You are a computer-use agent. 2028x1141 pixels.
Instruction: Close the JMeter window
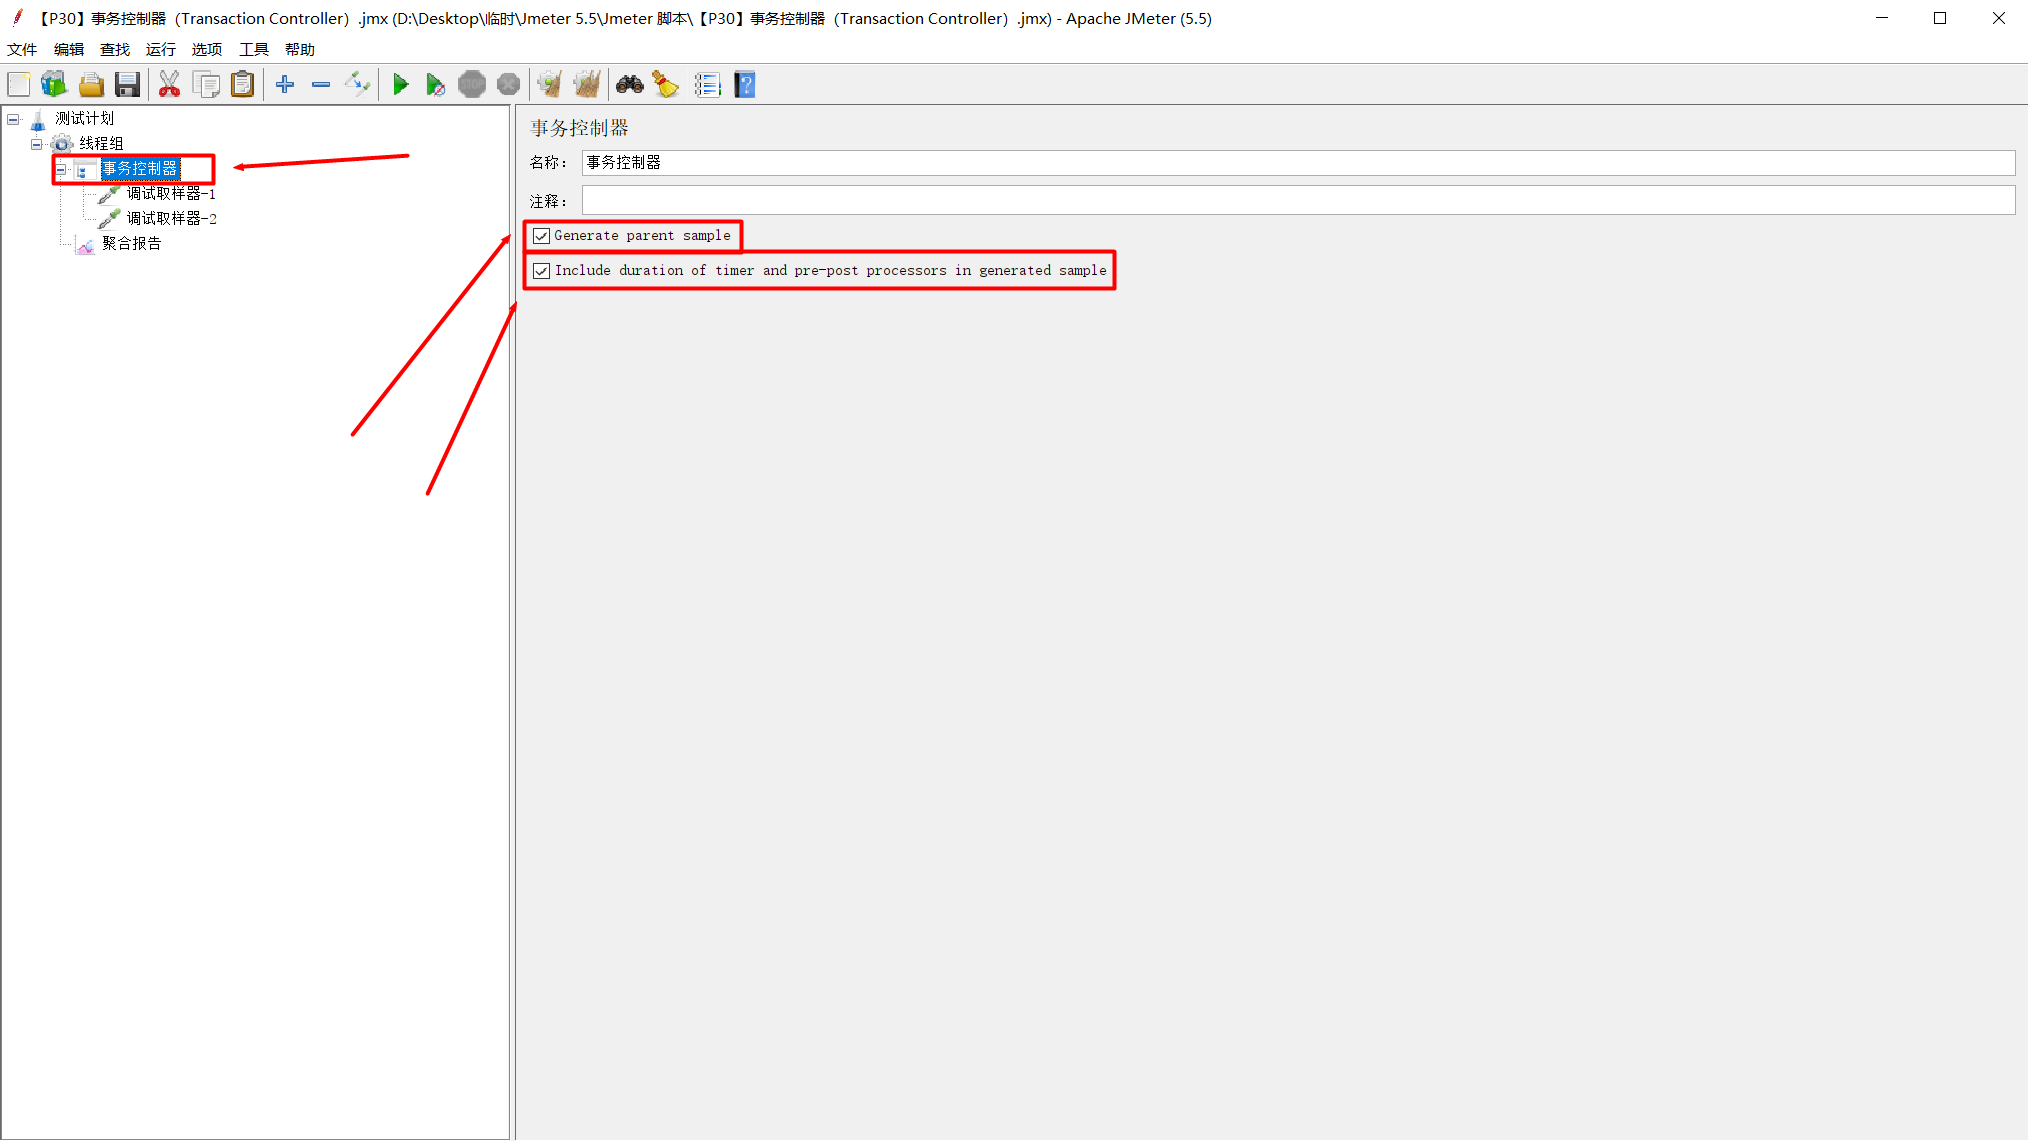[1998, 18]
